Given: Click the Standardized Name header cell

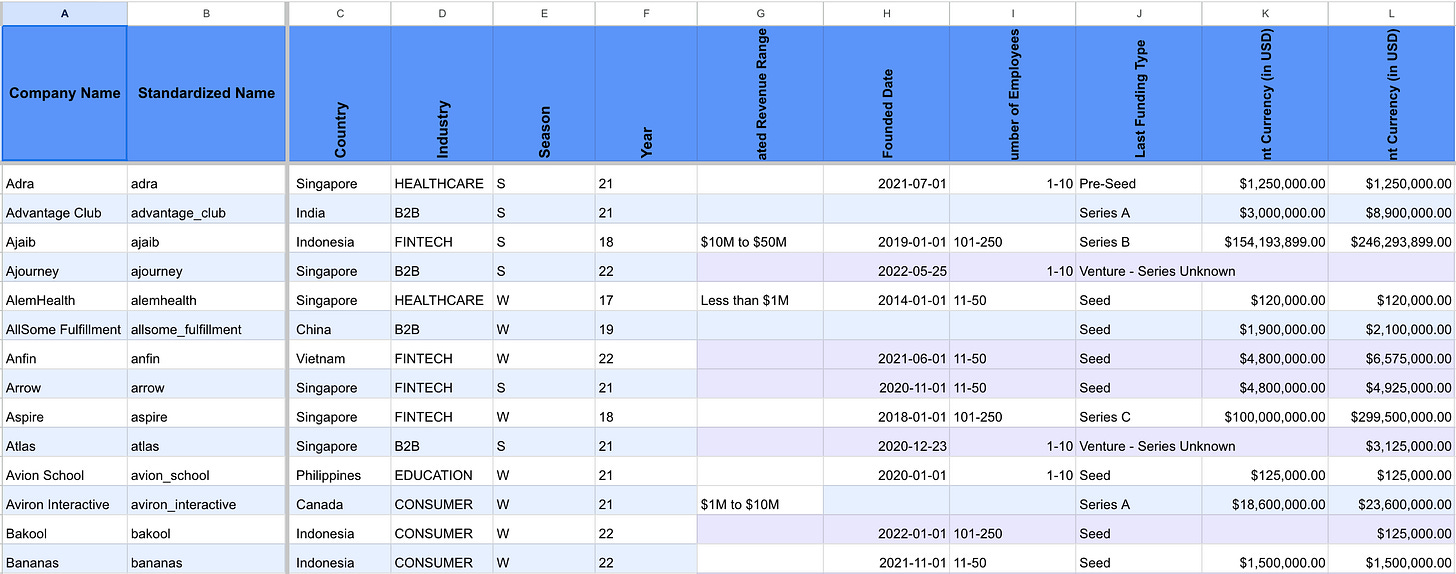Looking at the screenshot, I should coord(206,93).
